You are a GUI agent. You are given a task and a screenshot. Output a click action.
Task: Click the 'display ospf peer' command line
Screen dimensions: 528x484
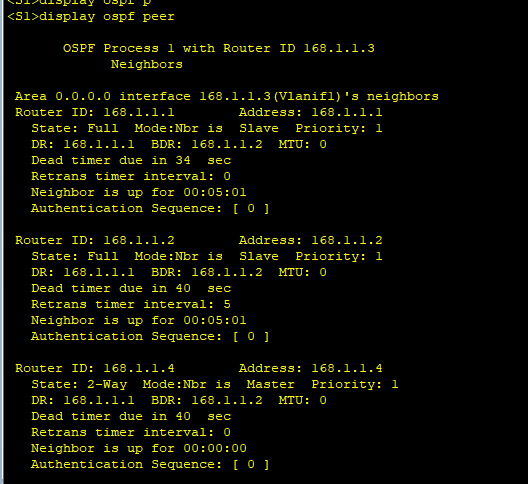point(91,17)
